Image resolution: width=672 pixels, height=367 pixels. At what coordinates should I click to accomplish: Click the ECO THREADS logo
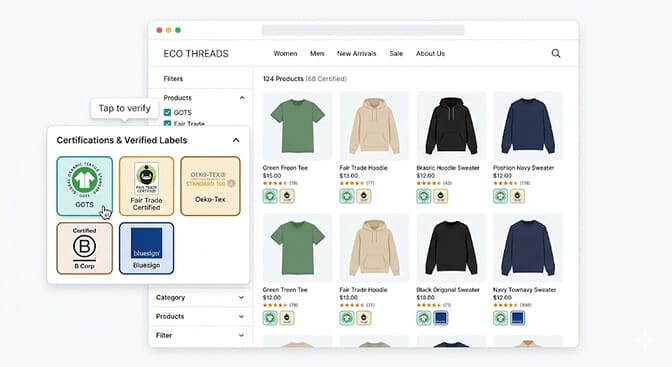pyautogui.click(x=196, y=54)
